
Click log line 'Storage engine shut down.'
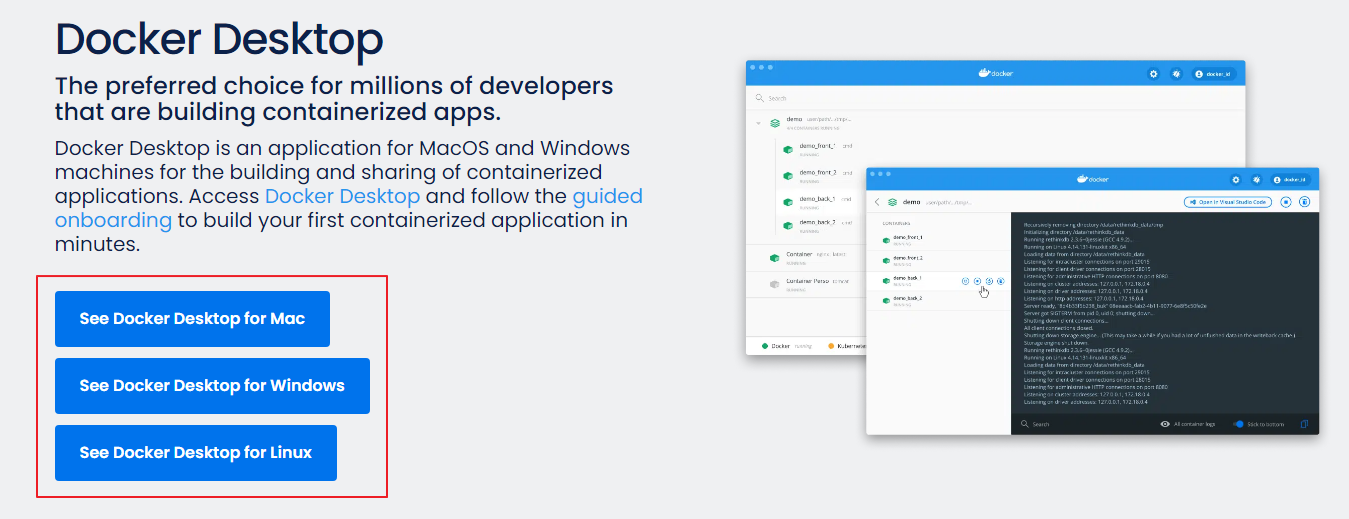(1056, 342)
